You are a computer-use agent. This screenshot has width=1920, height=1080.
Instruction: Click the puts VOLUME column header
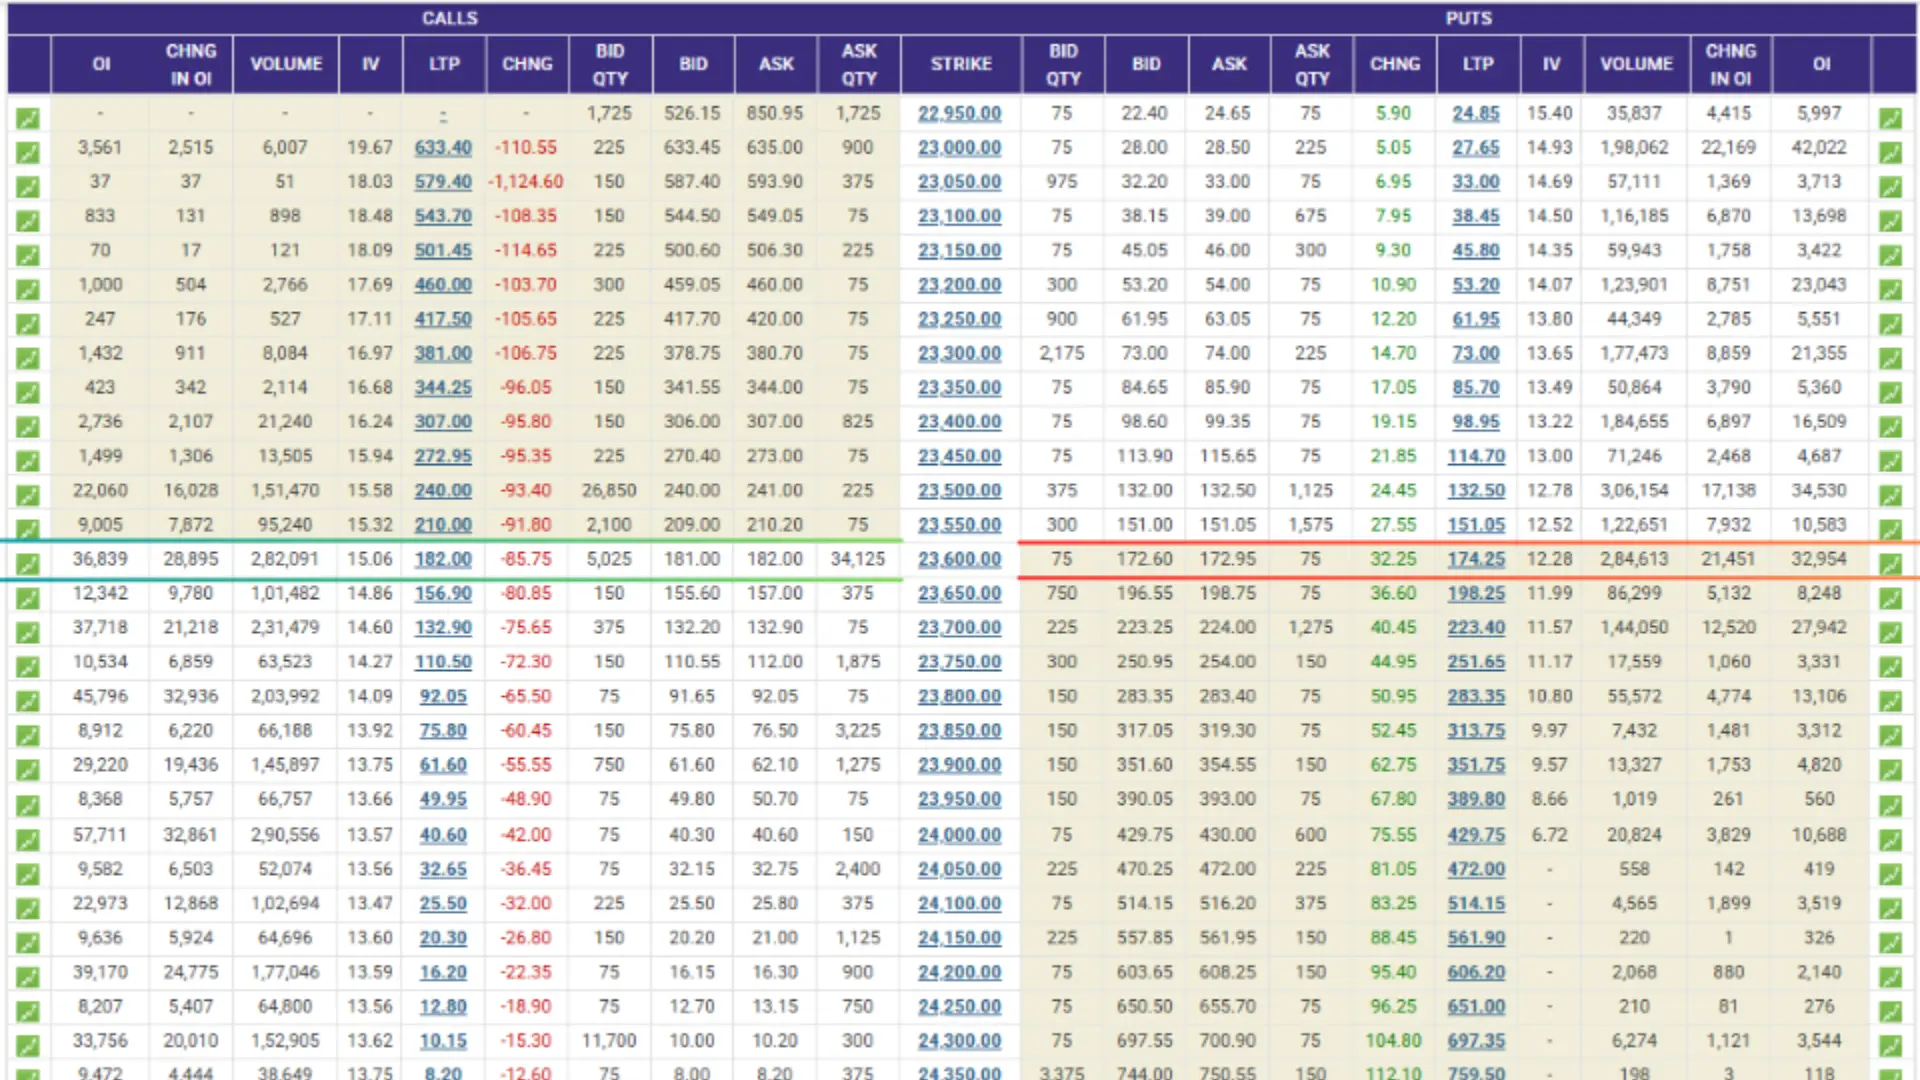(1636, 64)
